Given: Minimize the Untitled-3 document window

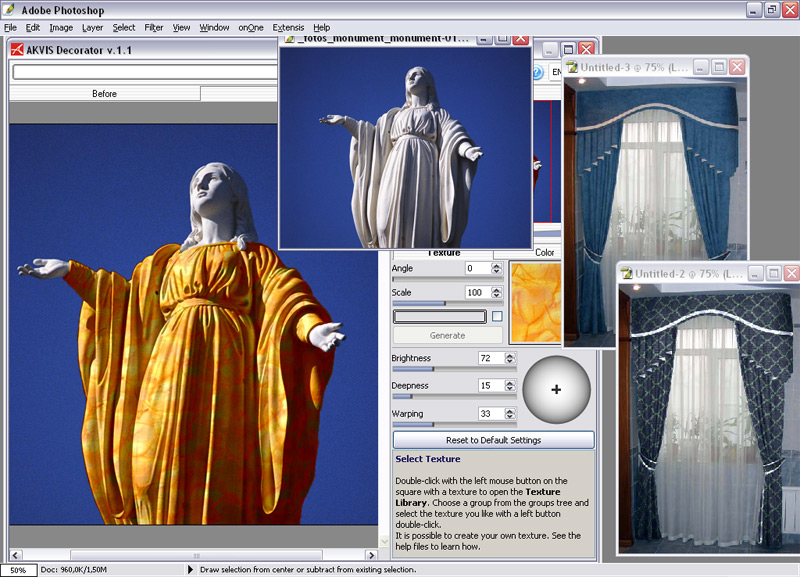Looking at the screenshot, I should [701, 67].
